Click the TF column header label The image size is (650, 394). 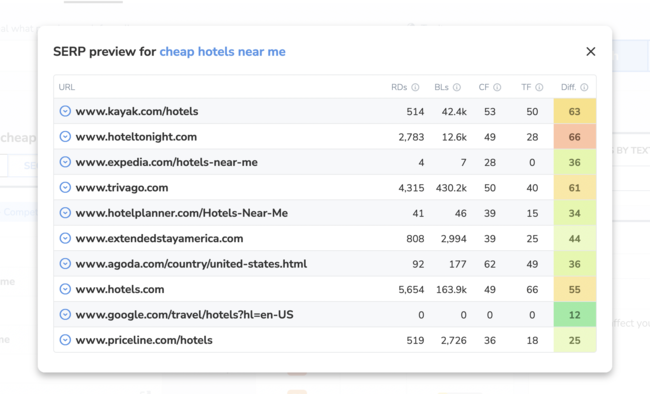click(x=526, y=87)
